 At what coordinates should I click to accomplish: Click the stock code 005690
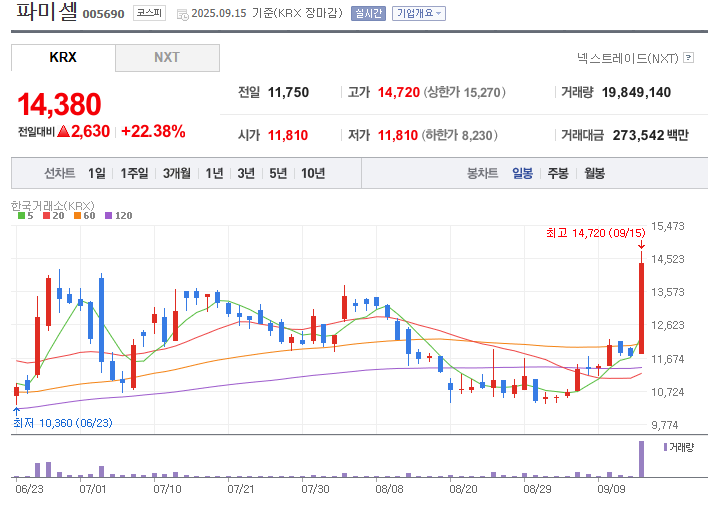(x=103, y=14)
